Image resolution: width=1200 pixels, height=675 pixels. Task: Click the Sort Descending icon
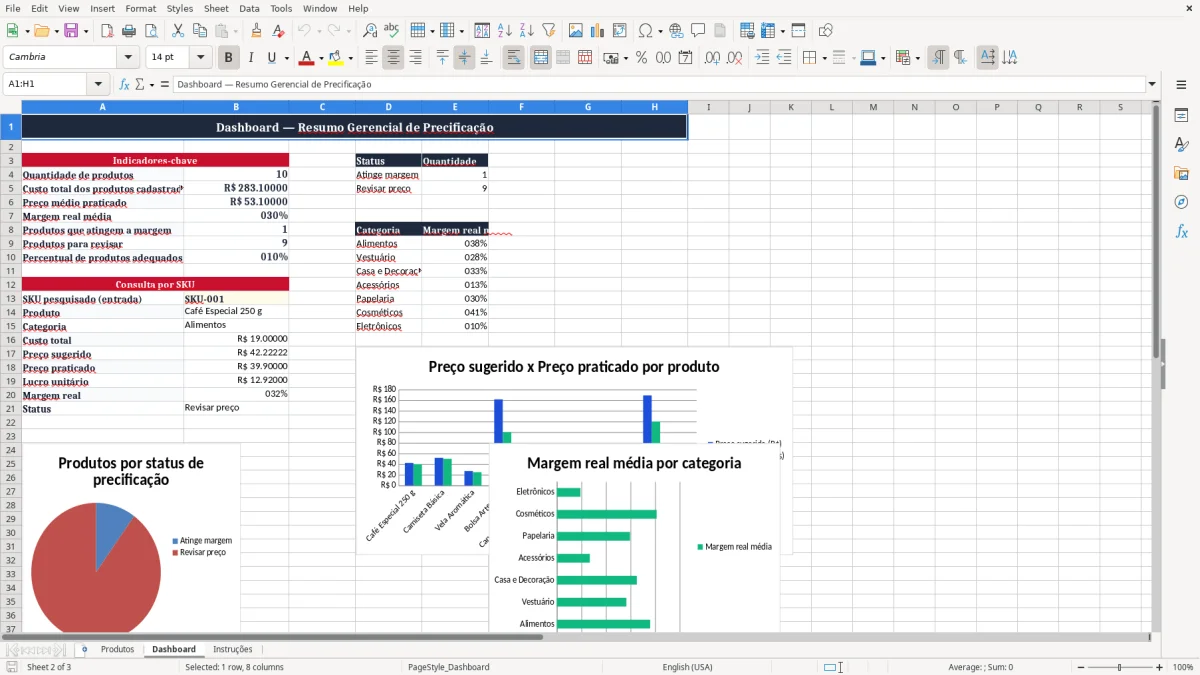pos(526,31)
